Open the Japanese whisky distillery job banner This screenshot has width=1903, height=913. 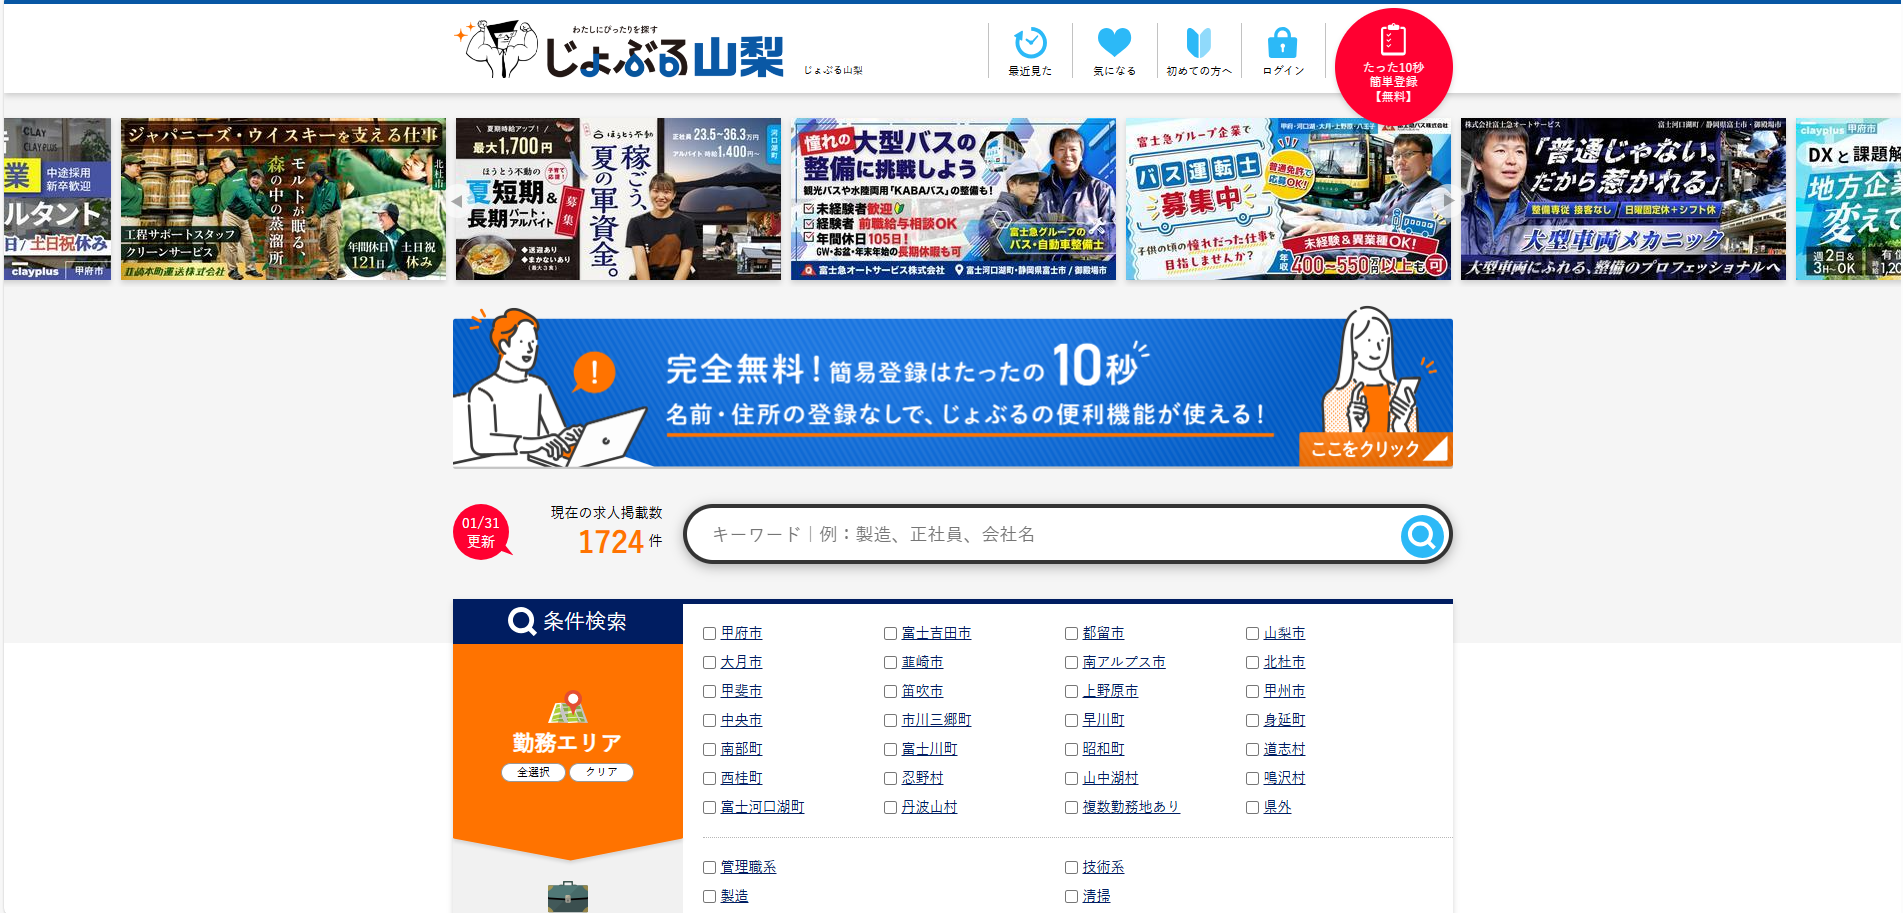pyautogui.click(x=283, y=199)
